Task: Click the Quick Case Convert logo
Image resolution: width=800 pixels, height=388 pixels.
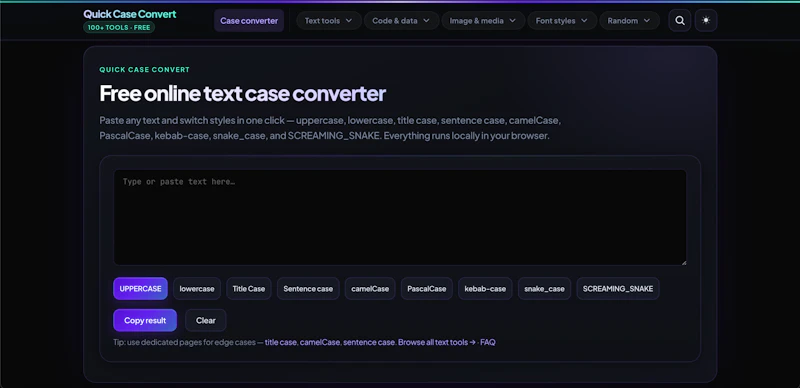Action: [130, 14]
